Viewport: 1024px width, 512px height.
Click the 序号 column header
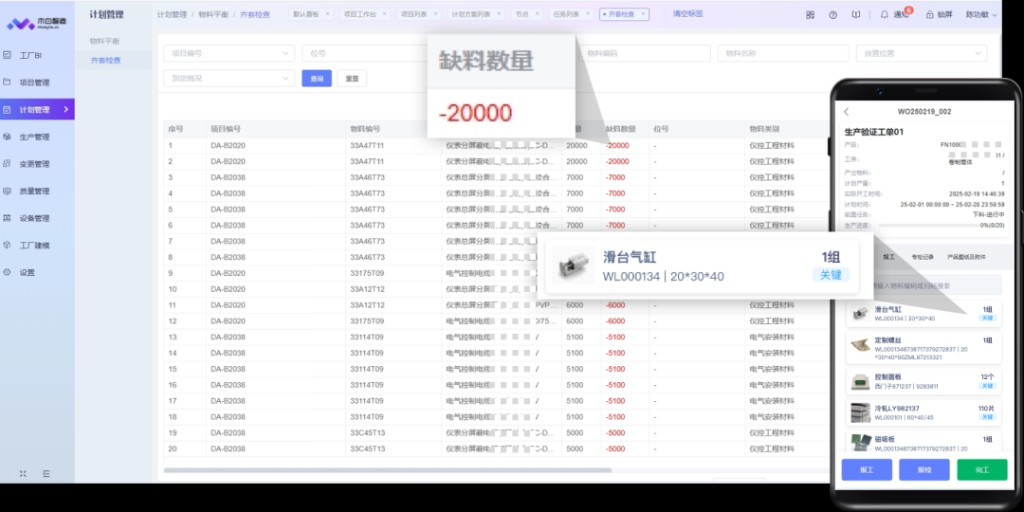tap(175, 129)
